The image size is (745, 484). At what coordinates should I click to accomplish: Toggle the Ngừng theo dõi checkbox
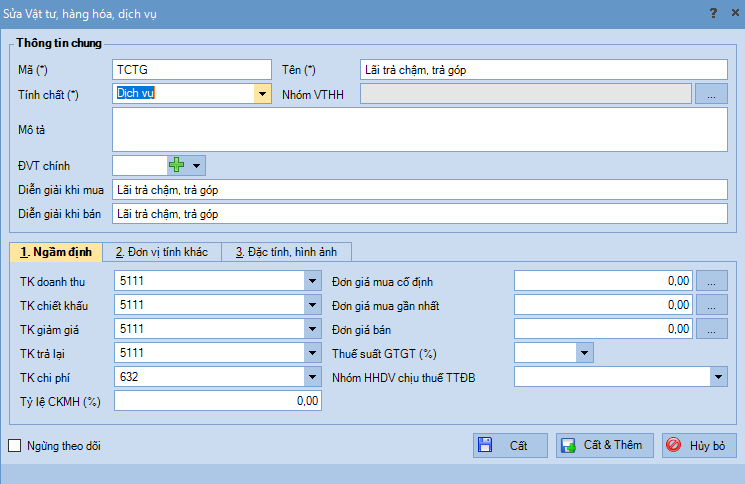15,446
